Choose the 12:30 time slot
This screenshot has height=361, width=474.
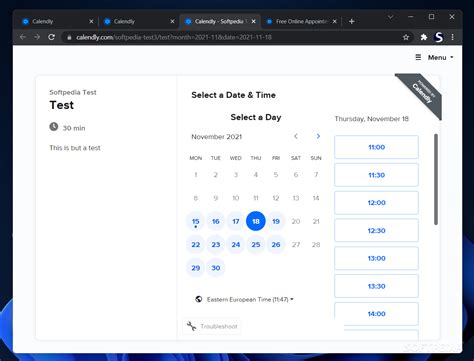pyautogui.click(x=376, y=231)
